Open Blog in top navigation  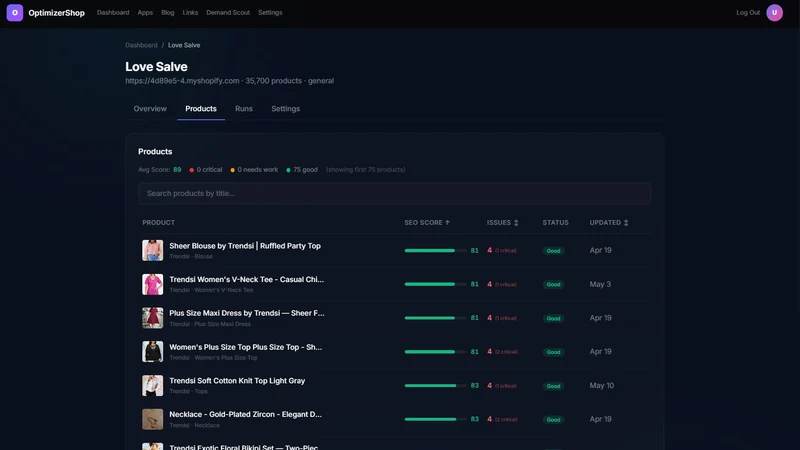pyautogui.click(x=167, y=13)
